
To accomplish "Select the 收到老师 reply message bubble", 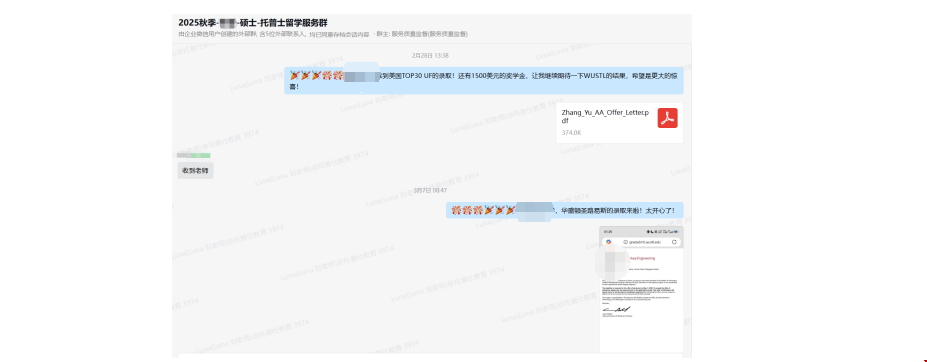I will click(195, 170).
